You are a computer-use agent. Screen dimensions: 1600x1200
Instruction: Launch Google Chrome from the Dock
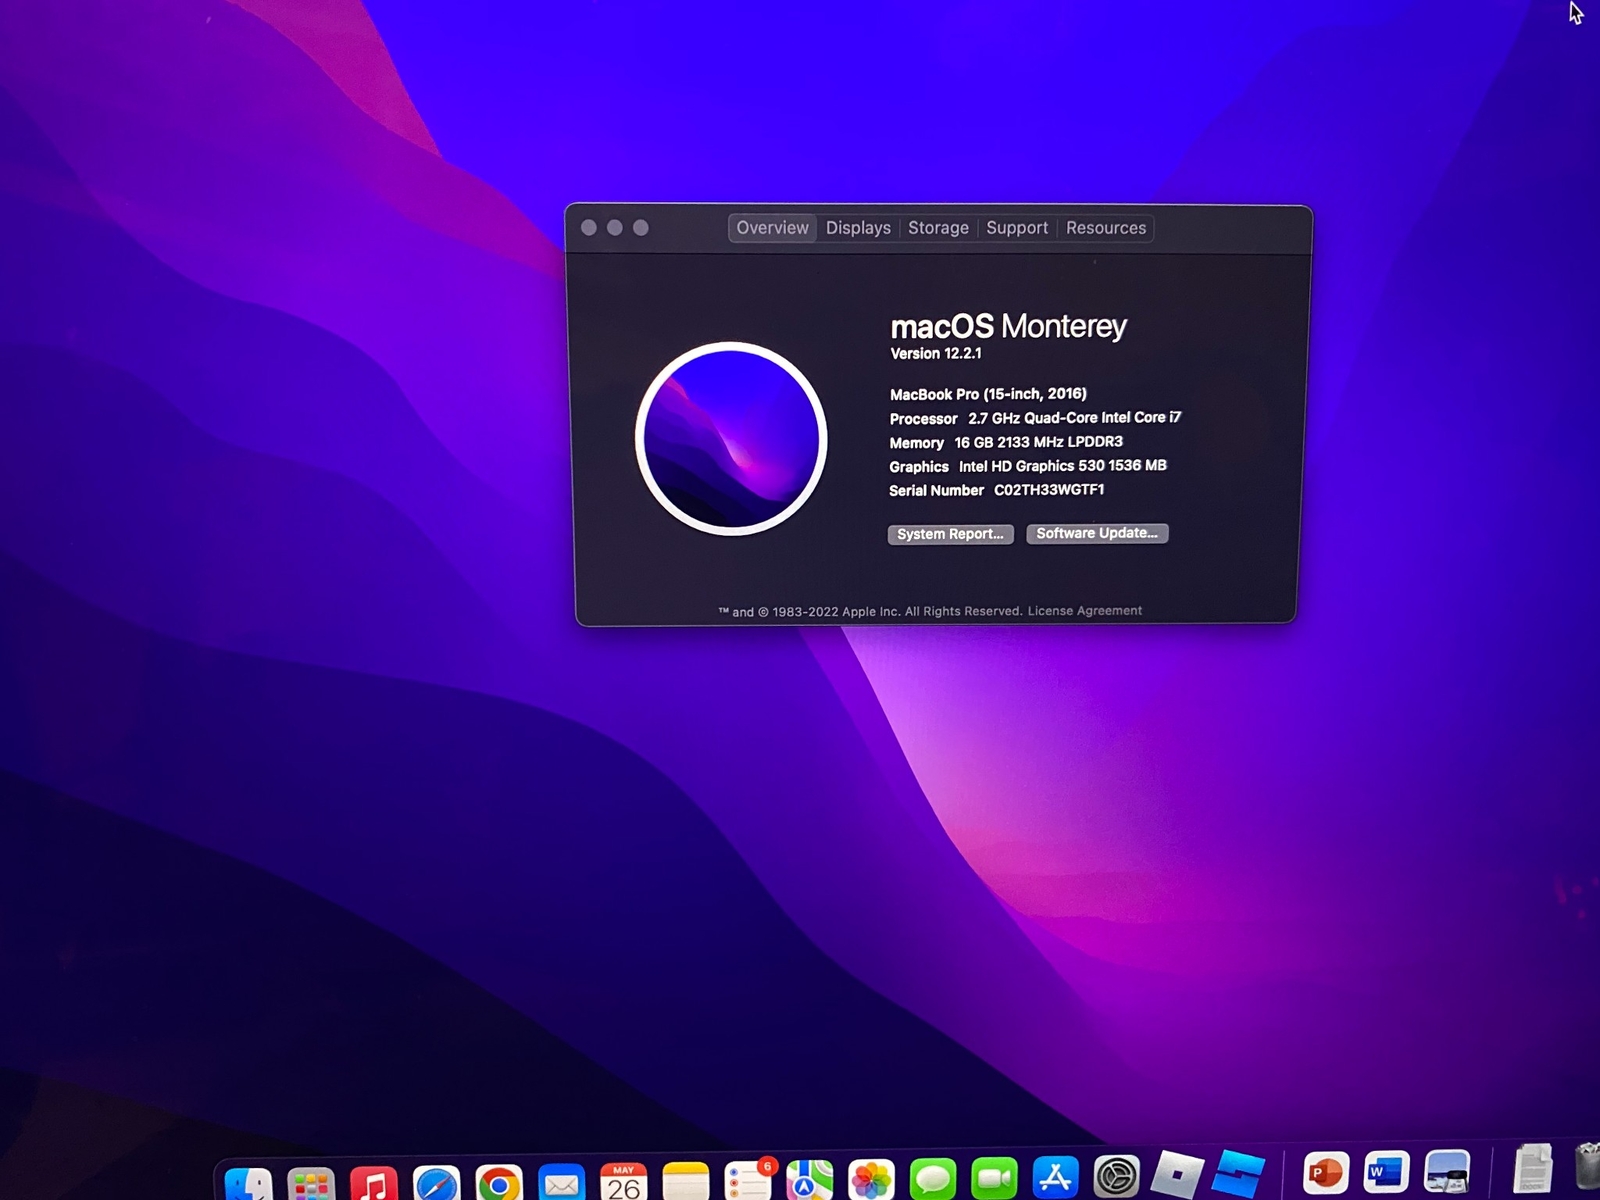pyautogui.click(x=499, y=1183)
